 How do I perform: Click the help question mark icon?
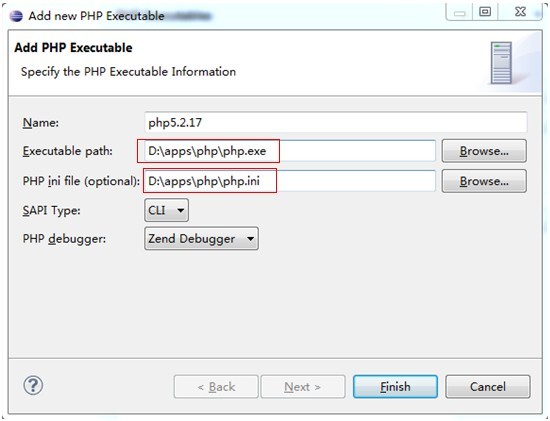click(x=33, y=386)
